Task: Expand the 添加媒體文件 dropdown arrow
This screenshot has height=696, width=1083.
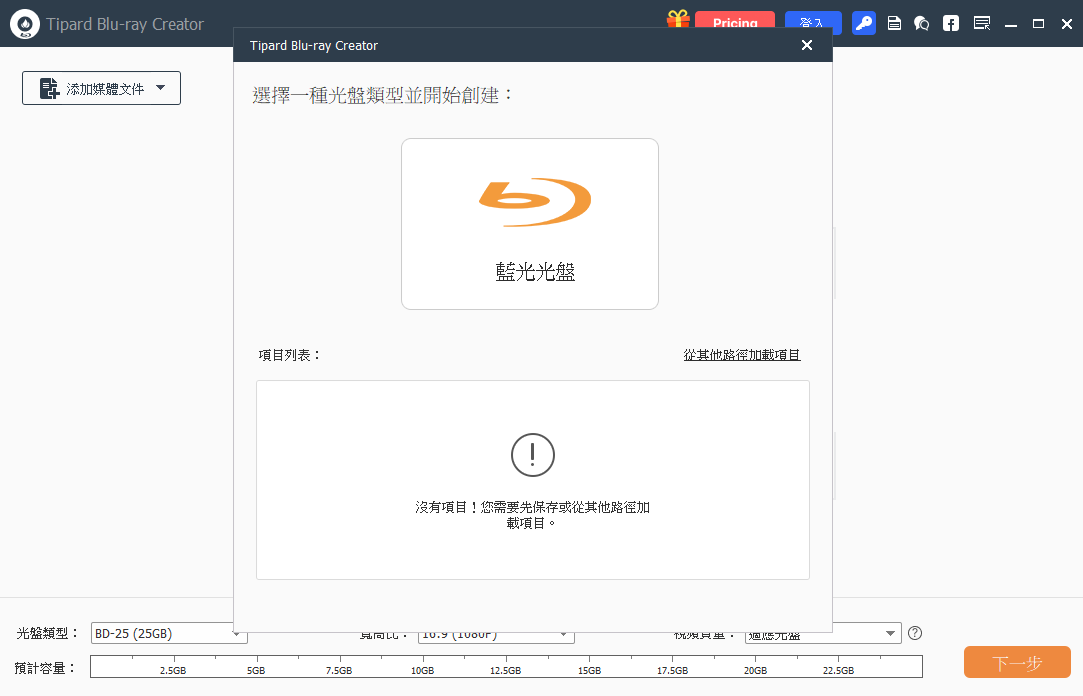Action: [x=161, y=88]
